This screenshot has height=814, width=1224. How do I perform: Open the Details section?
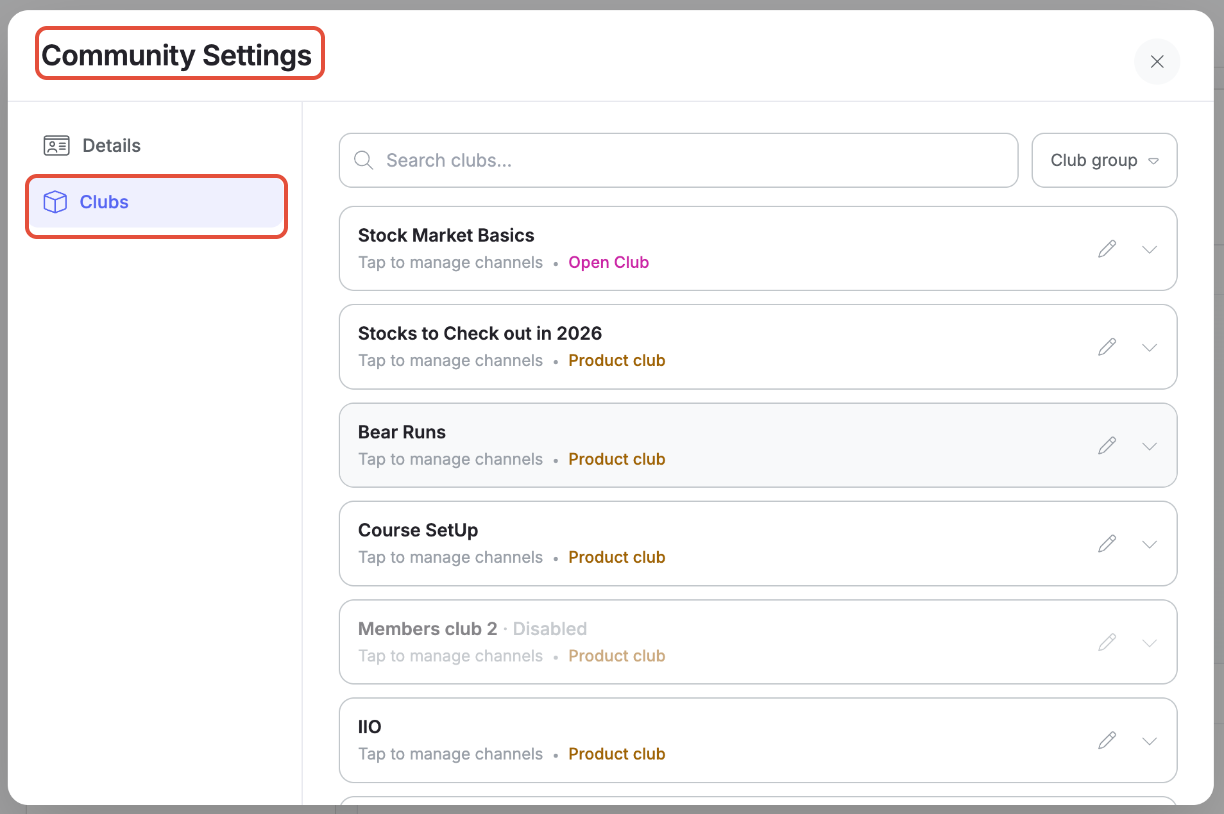pos(156,145)
